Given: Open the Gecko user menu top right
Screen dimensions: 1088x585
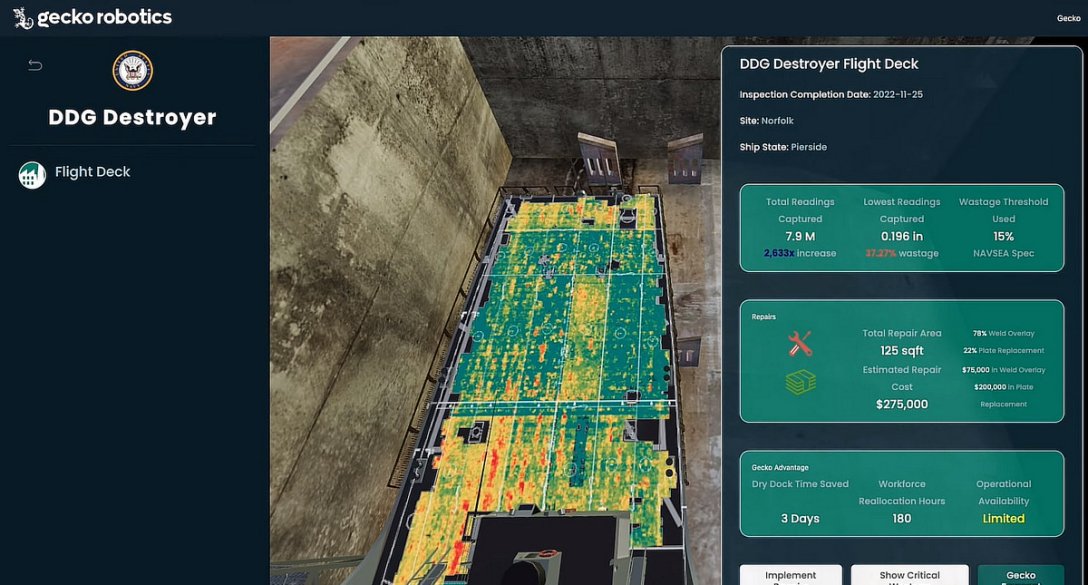Looking at the screenshot, I should point(1068,18).
